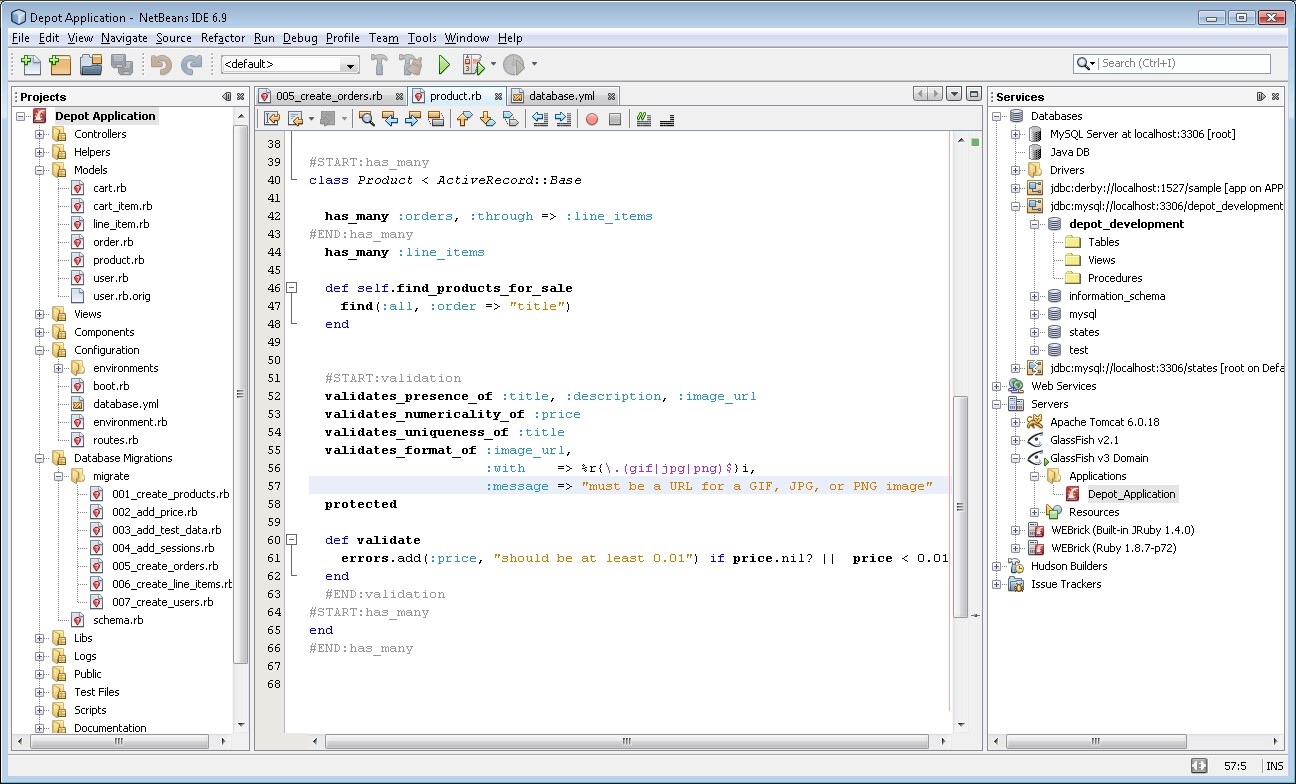Open the Refactor menu
Viewport: 1296px width, 784px height.
click(222, 38)
